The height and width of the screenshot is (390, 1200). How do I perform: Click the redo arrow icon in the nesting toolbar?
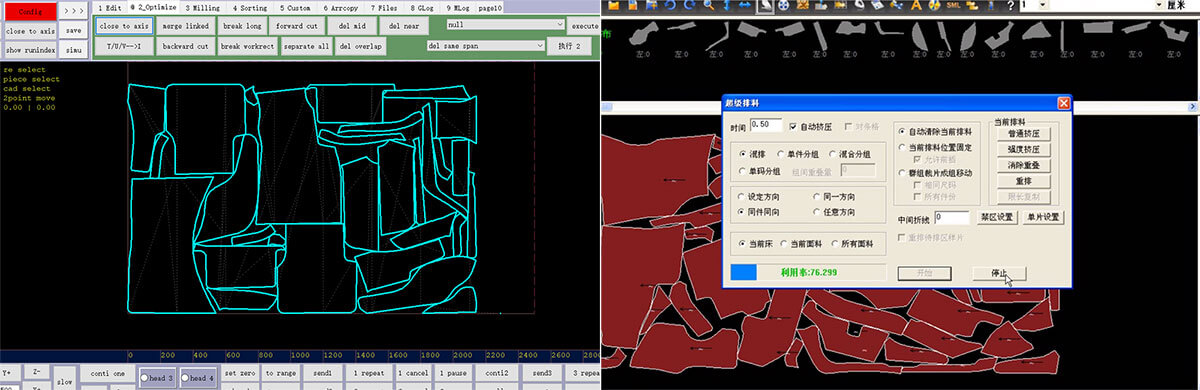tap(690, 5)
